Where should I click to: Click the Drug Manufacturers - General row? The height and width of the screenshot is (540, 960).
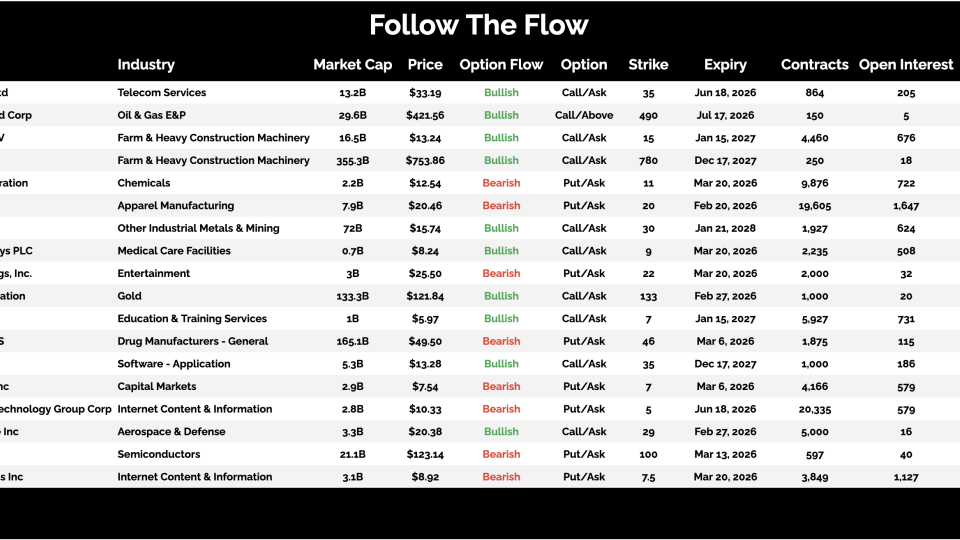pos(192,341)
